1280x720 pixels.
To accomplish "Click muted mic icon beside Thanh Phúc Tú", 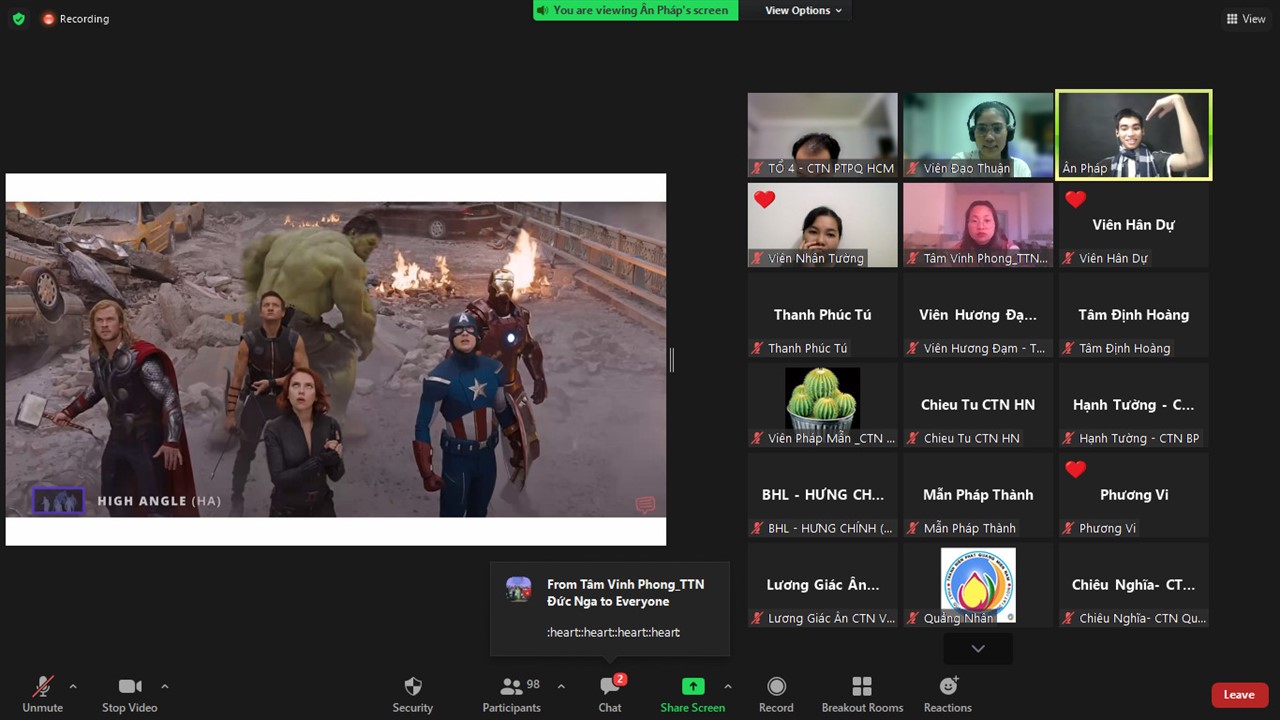I will coord(758,348).
